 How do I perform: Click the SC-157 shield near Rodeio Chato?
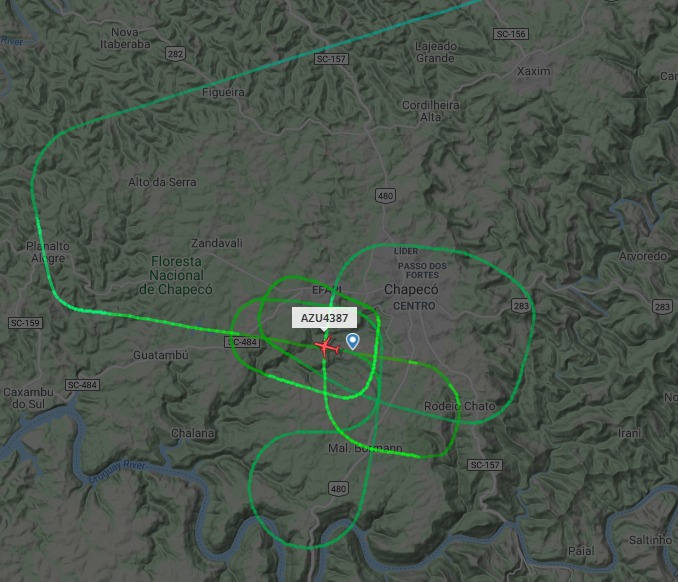point(485,465)
